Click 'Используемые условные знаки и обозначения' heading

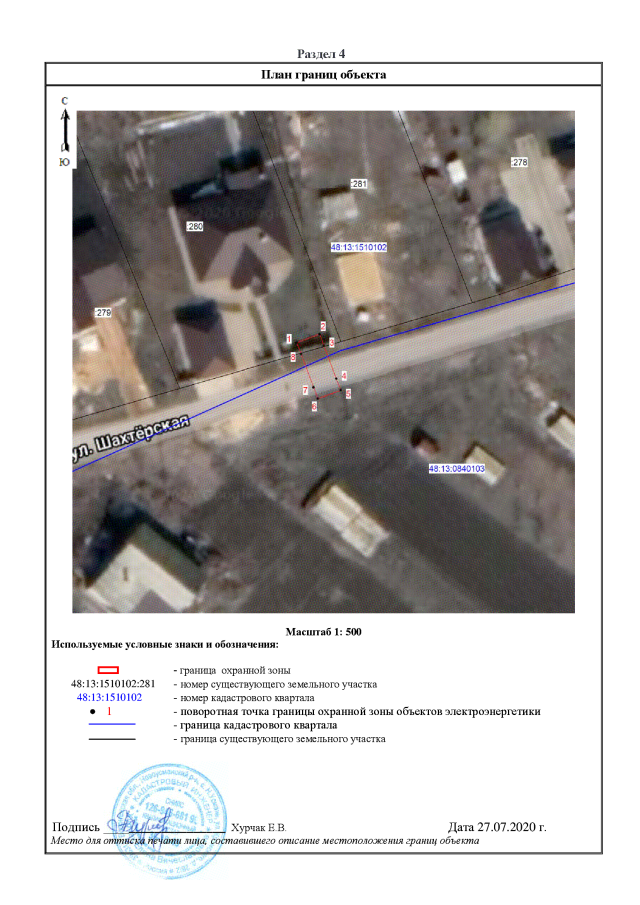[164, 644]
